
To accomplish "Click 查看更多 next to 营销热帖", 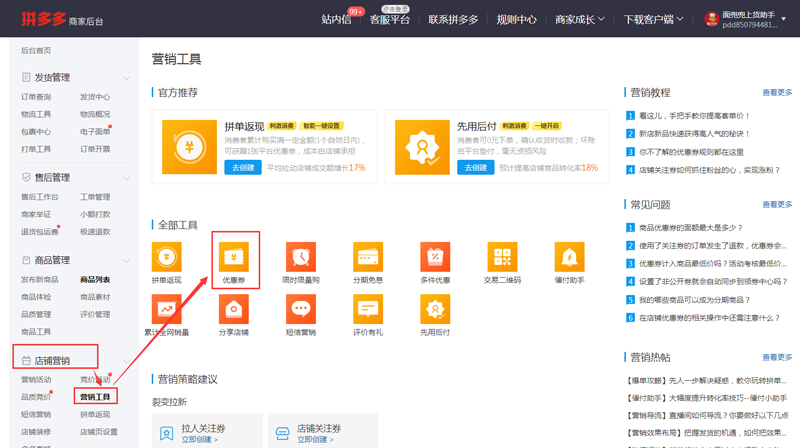I will [777, 357].
